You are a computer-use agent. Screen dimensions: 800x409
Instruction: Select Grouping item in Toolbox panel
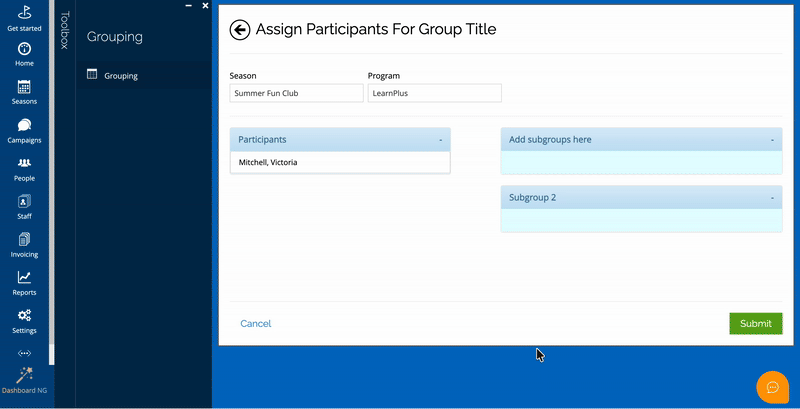(121, 75)
